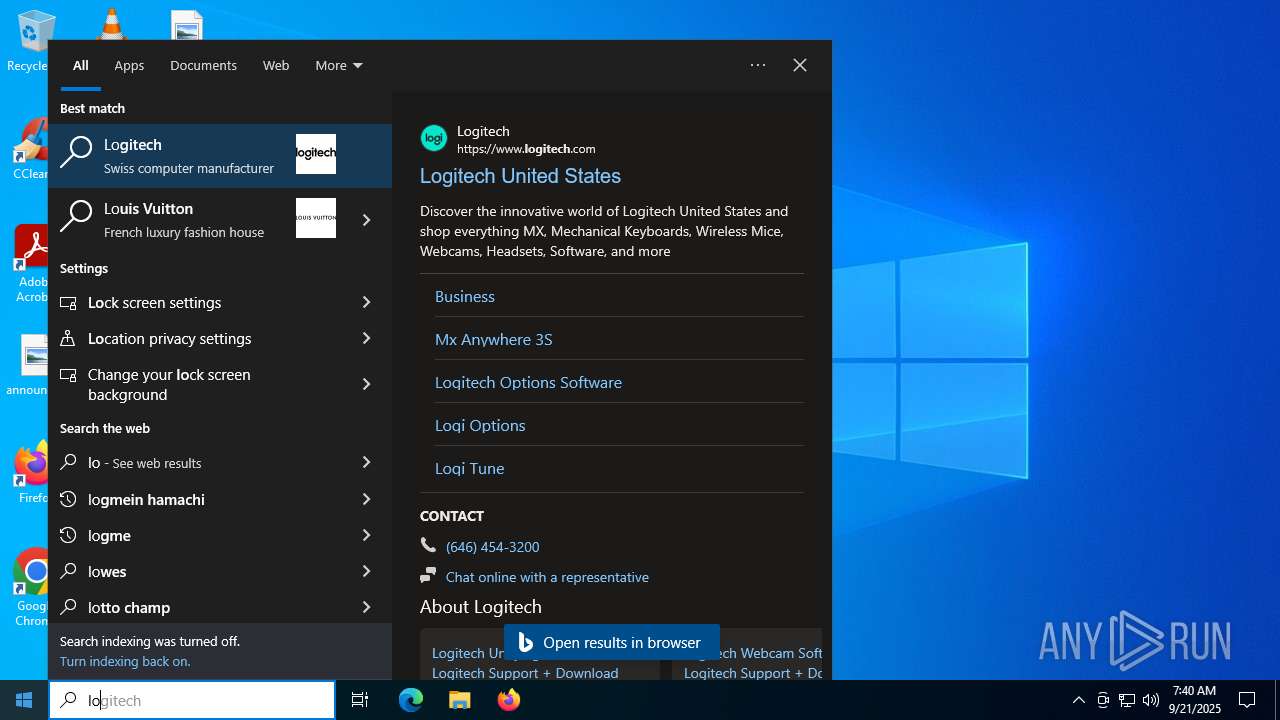Image resolution: width=1280 pixels, height=720 pixels.
Task: Launch Firefox from the taskbar
Action: 508,700
